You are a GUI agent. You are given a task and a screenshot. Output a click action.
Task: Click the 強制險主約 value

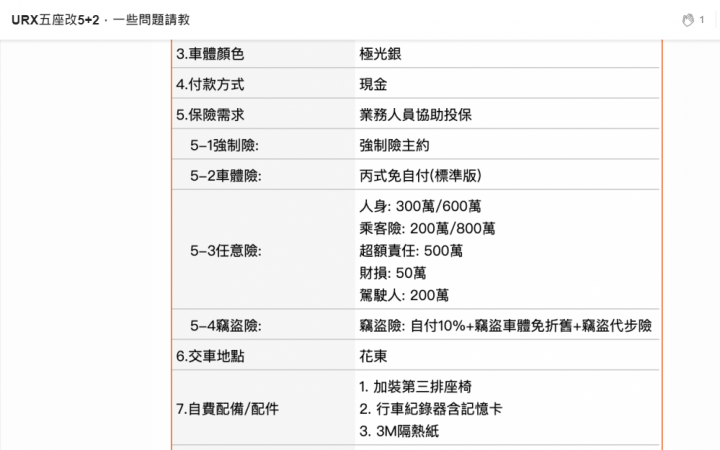pos(394,146)
